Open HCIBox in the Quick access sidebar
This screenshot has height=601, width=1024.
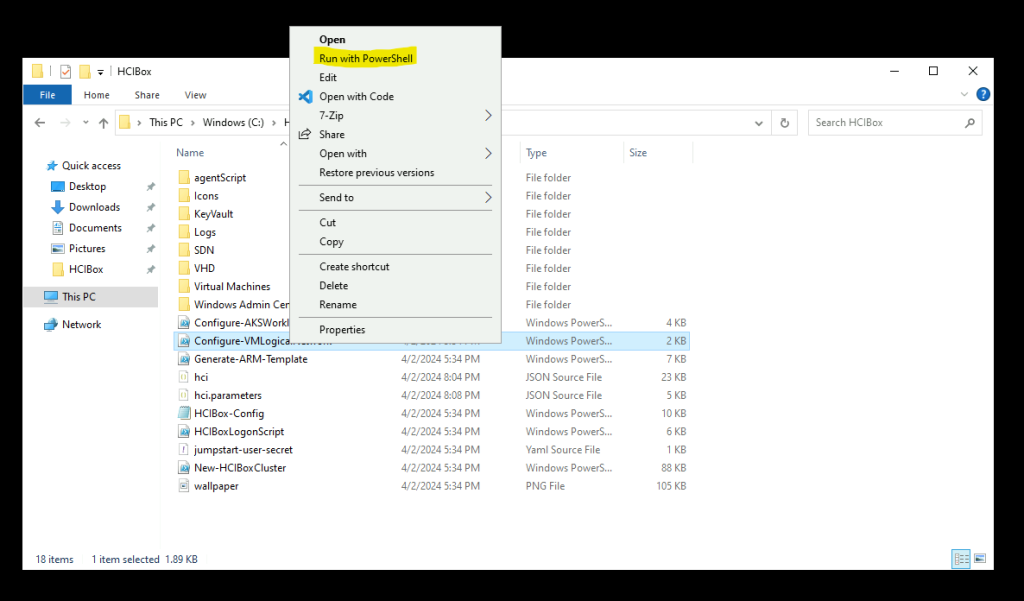86,269
